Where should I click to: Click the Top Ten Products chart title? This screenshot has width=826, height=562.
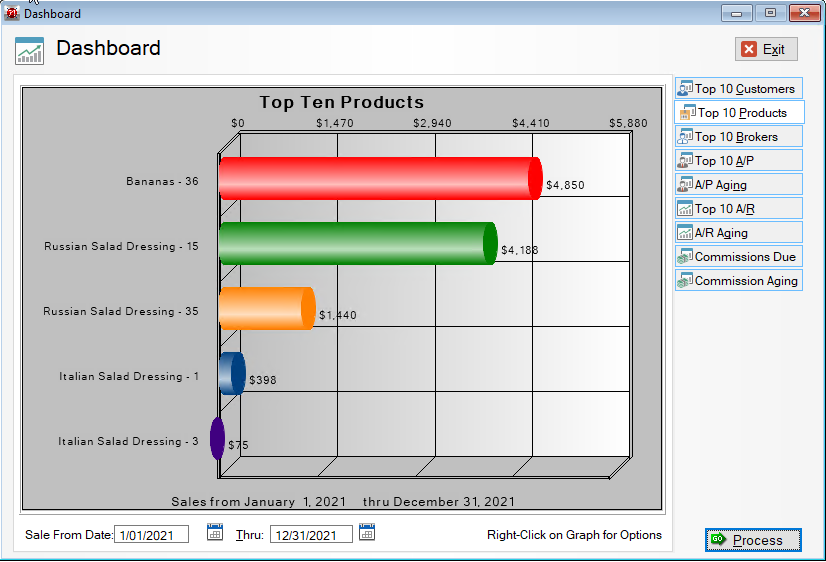[x=342, y=102]
